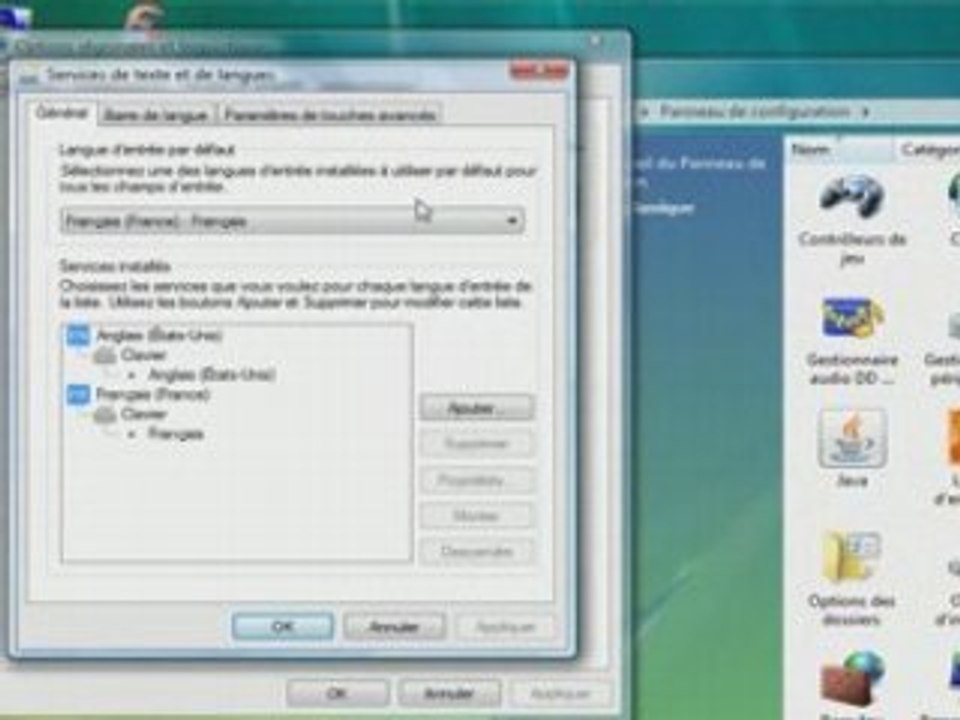The image size is (960, 720).
Task: Select the Français keyboard layout item
Action: tap(176, 434)
